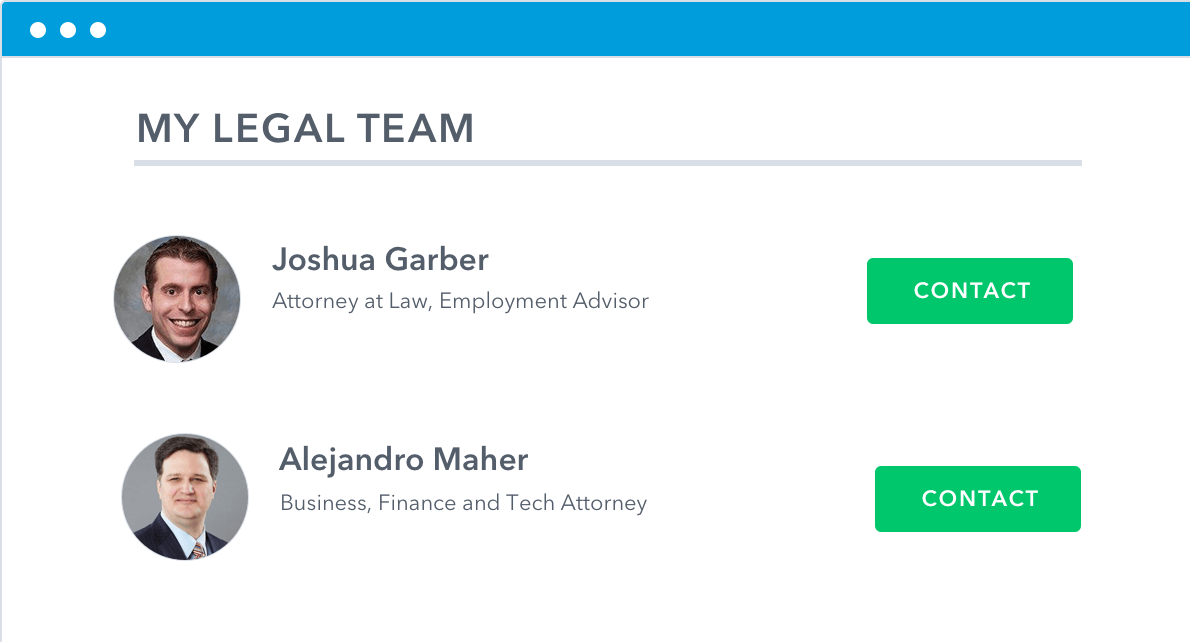This screenshot has height=642, width=1190.
Task: Click the leftmost white dot in title bar
Action: 38,30
